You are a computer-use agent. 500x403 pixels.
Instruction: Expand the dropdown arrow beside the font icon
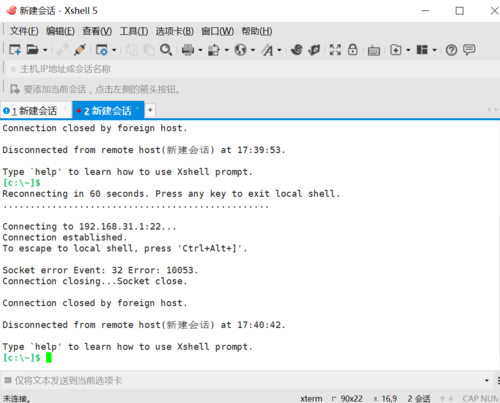tap(279, 50)
